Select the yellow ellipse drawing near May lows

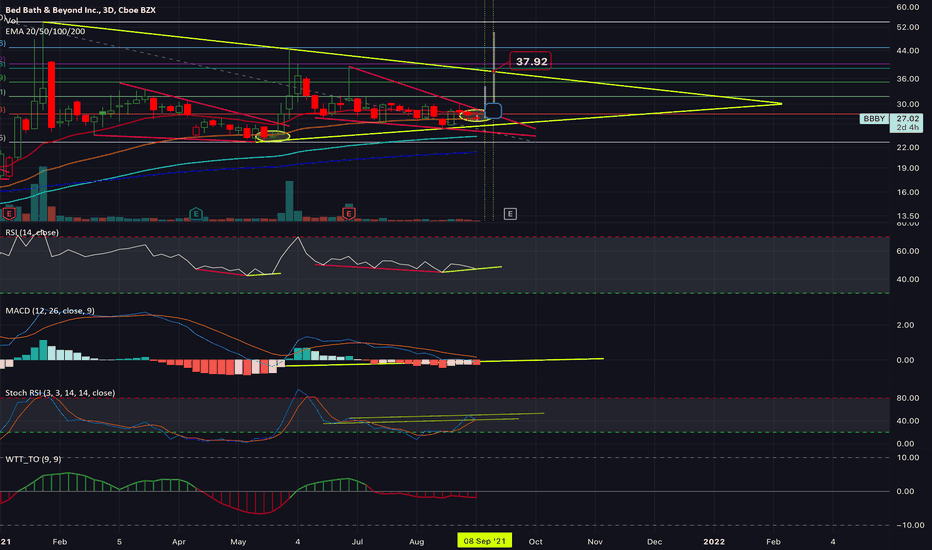273,136
